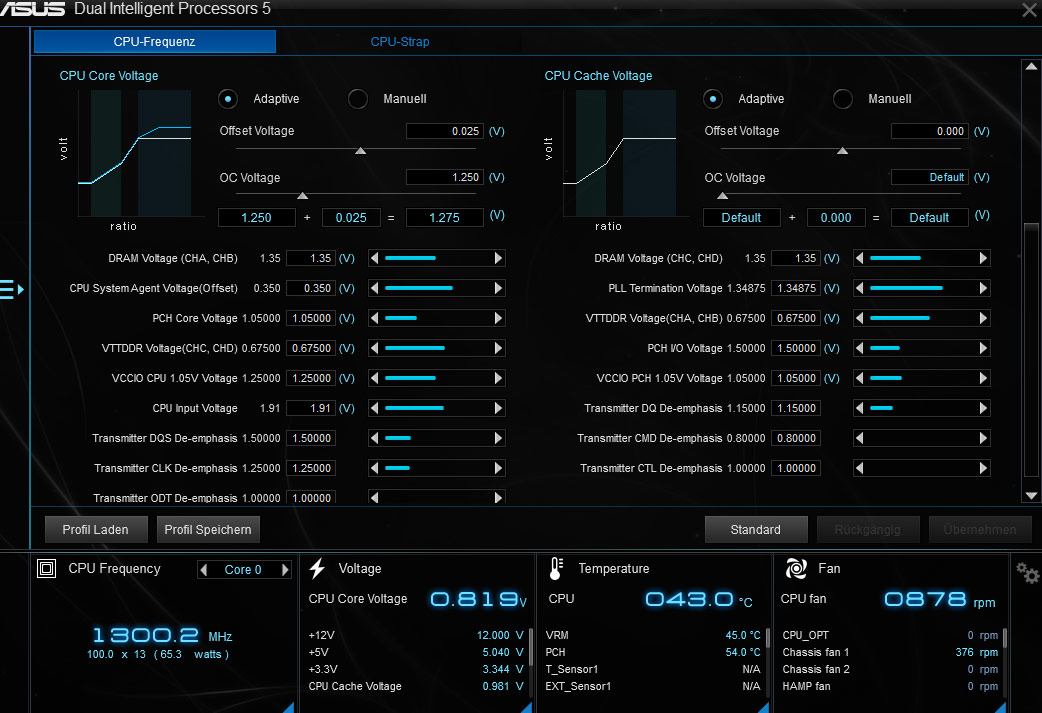The width and height of the screenshot is (1042, 713).
Task: Open the settings gear icon
Action: pyautogui.click(x=1027, y=572)
